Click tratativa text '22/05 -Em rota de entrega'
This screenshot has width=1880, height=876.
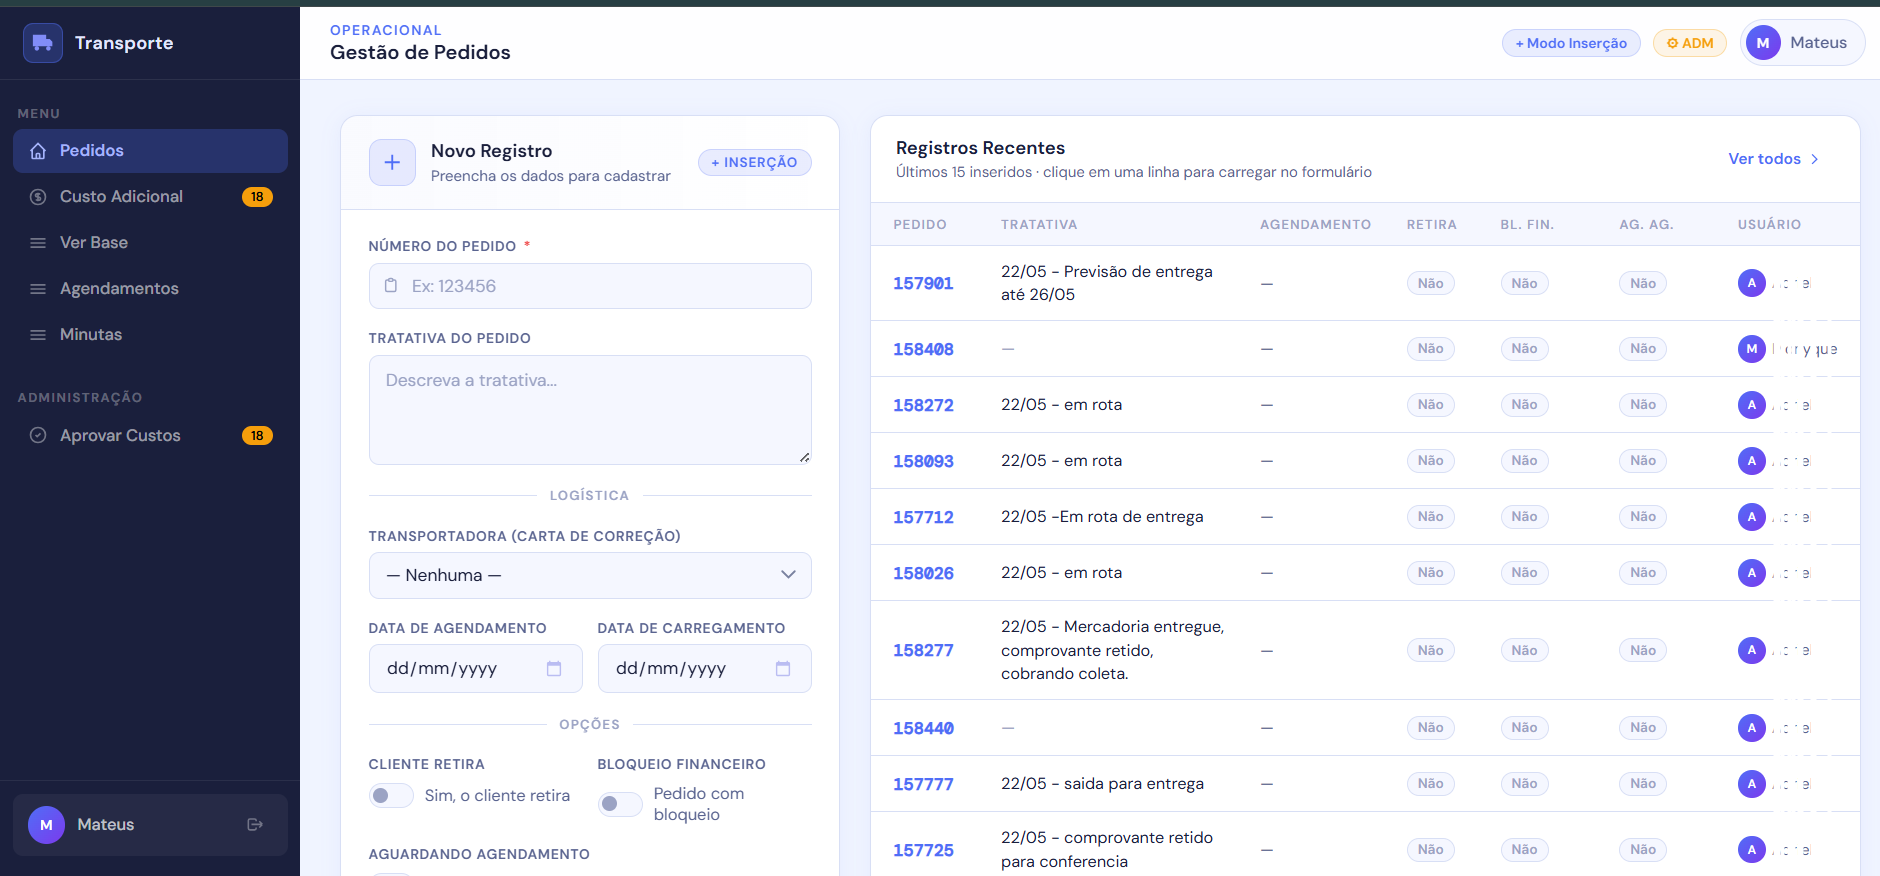click(x=1102, y=517)
